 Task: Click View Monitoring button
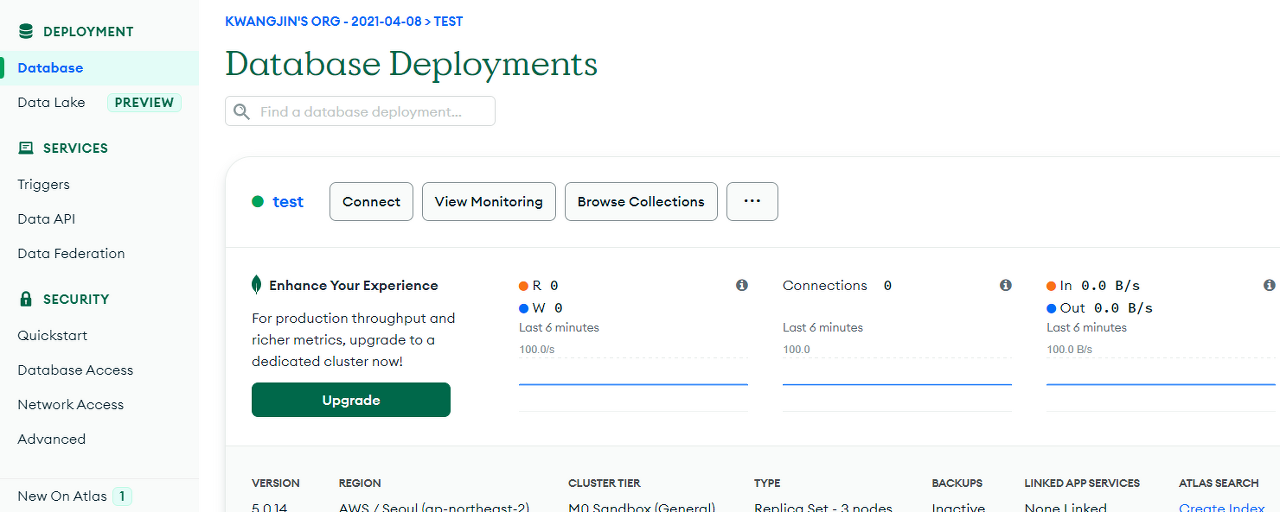click(x=488, y=201)
